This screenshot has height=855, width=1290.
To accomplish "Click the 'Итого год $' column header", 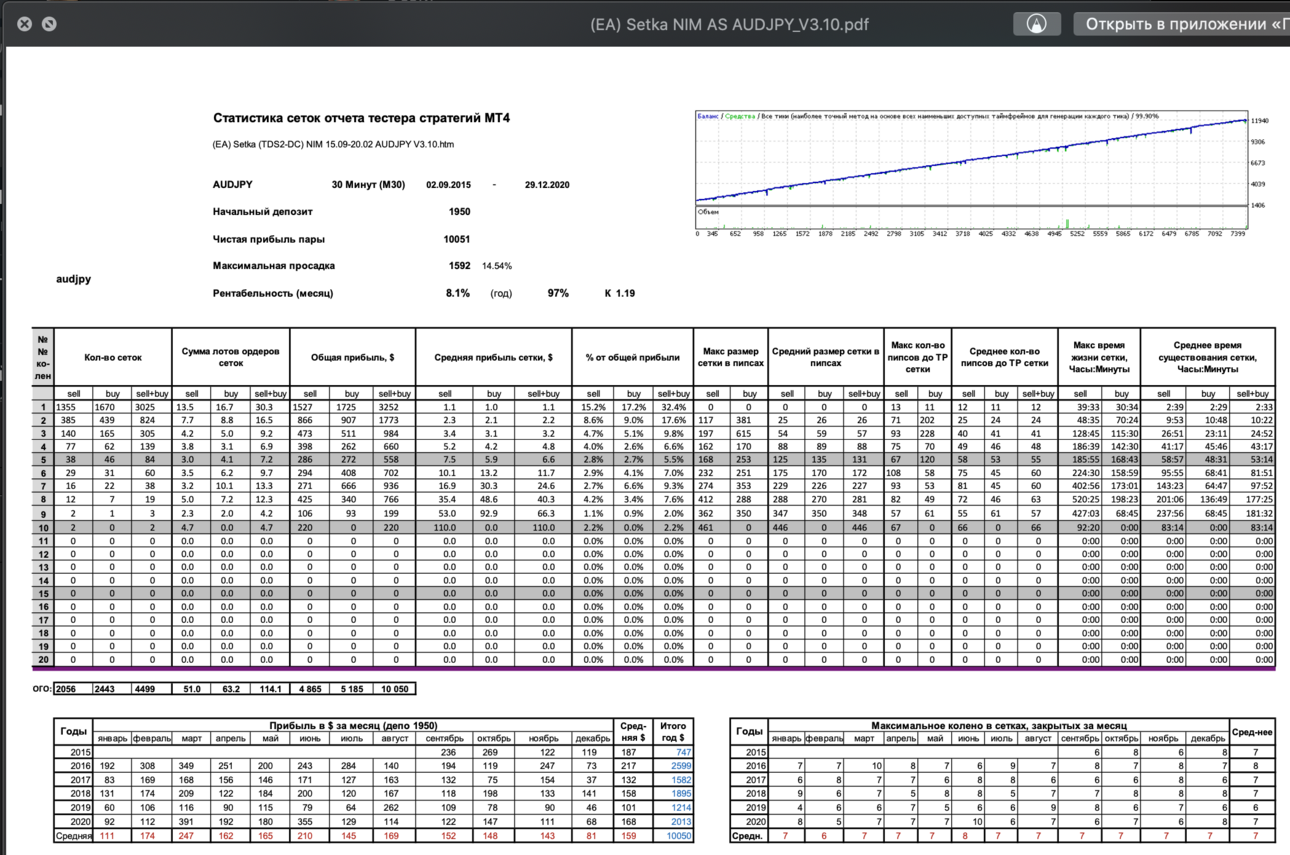I will click(x=672, y=732).
